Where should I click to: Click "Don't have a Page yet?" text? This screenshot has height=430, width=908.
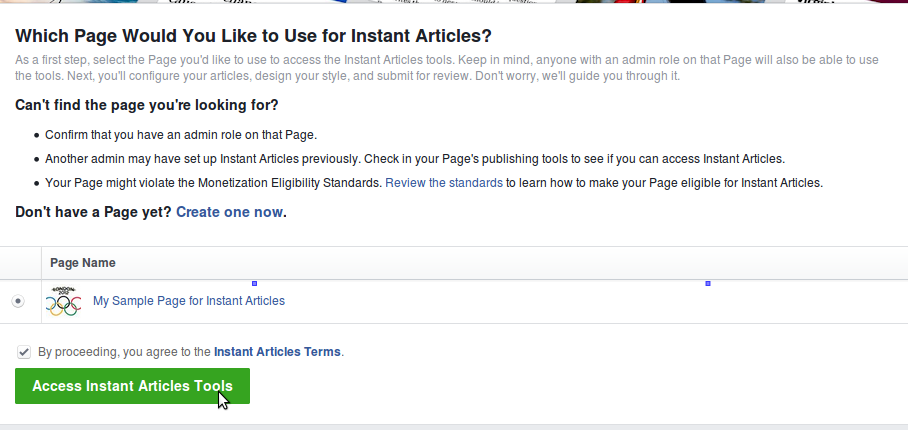(x=93, y=212)
